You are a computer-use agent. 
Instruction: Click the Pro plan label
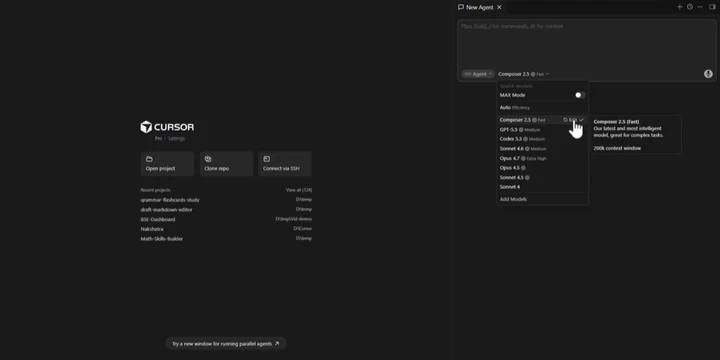click(x=158, y=138)
